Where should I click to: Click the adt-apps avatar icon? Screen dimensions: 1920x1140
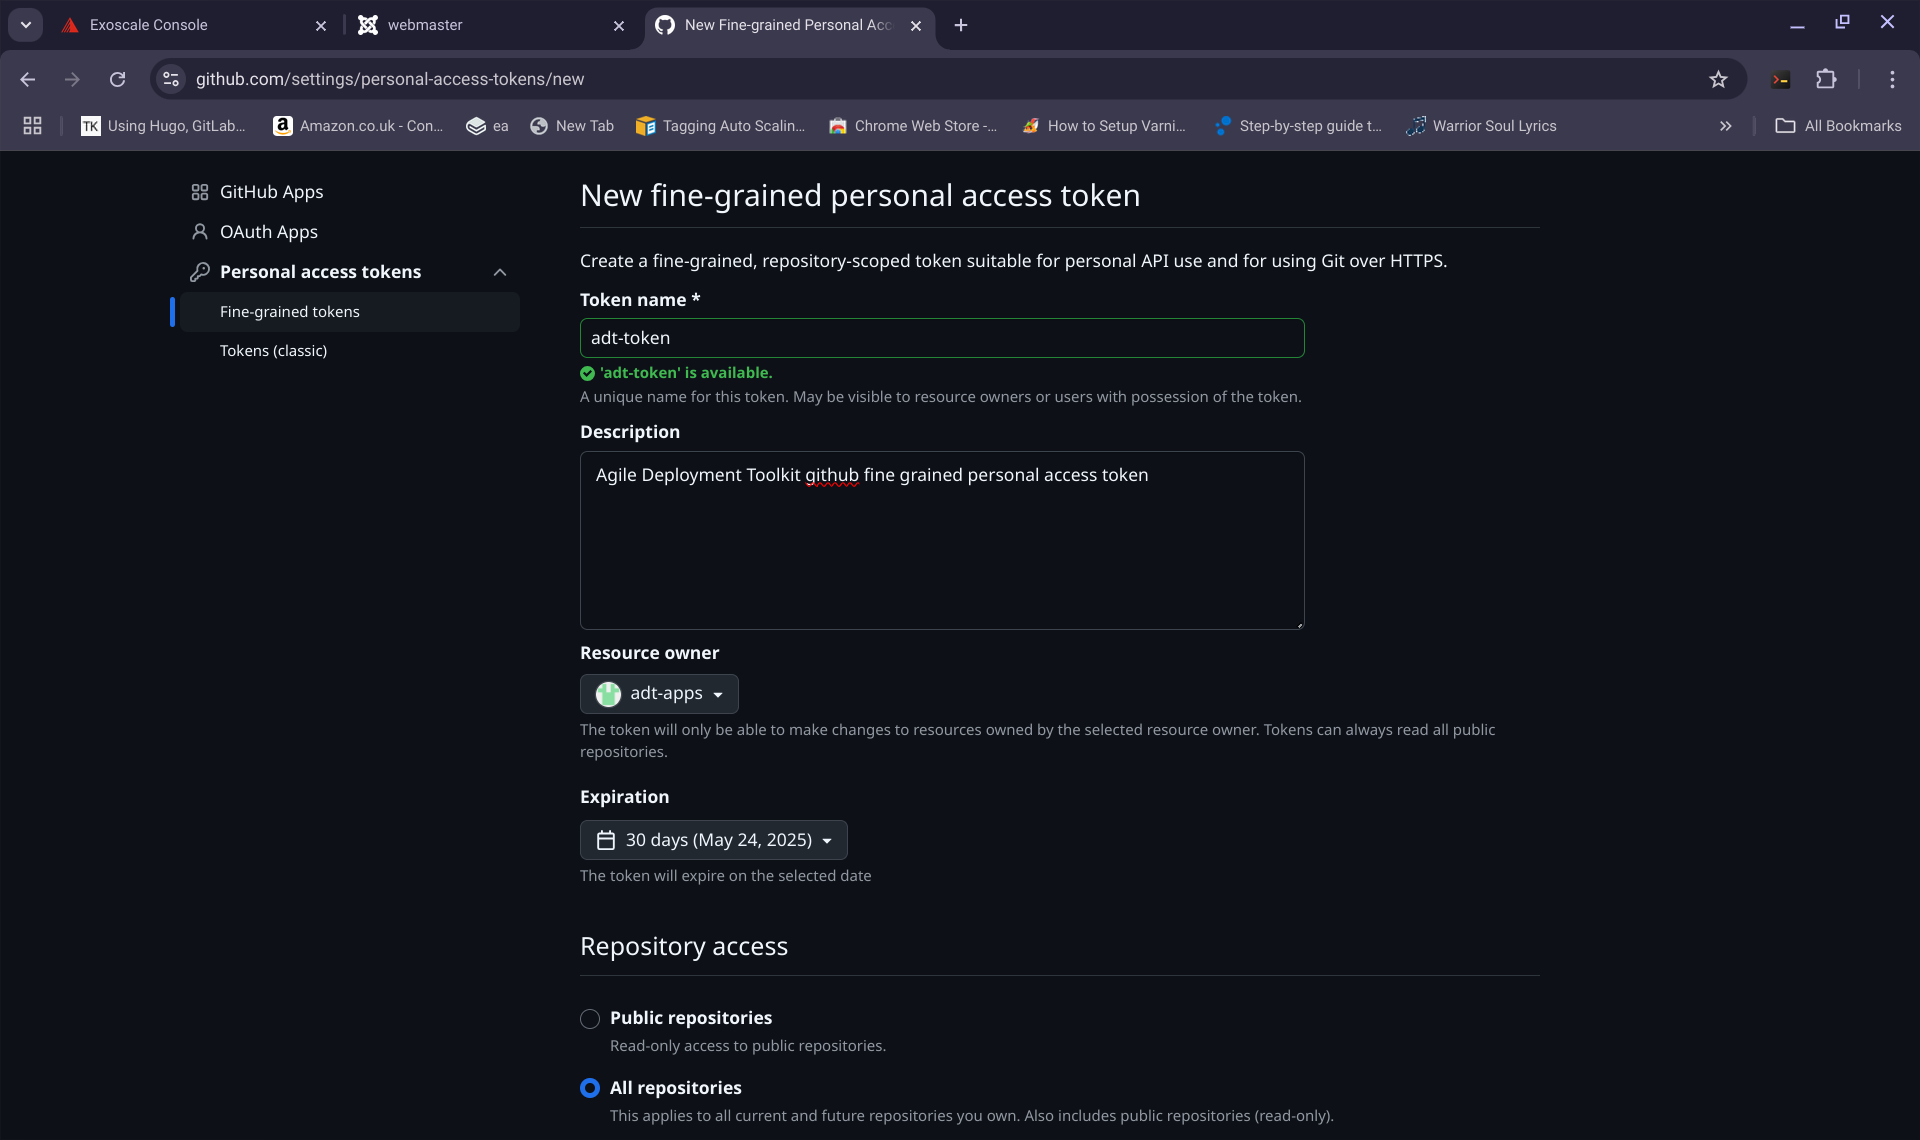click(608, 694)
